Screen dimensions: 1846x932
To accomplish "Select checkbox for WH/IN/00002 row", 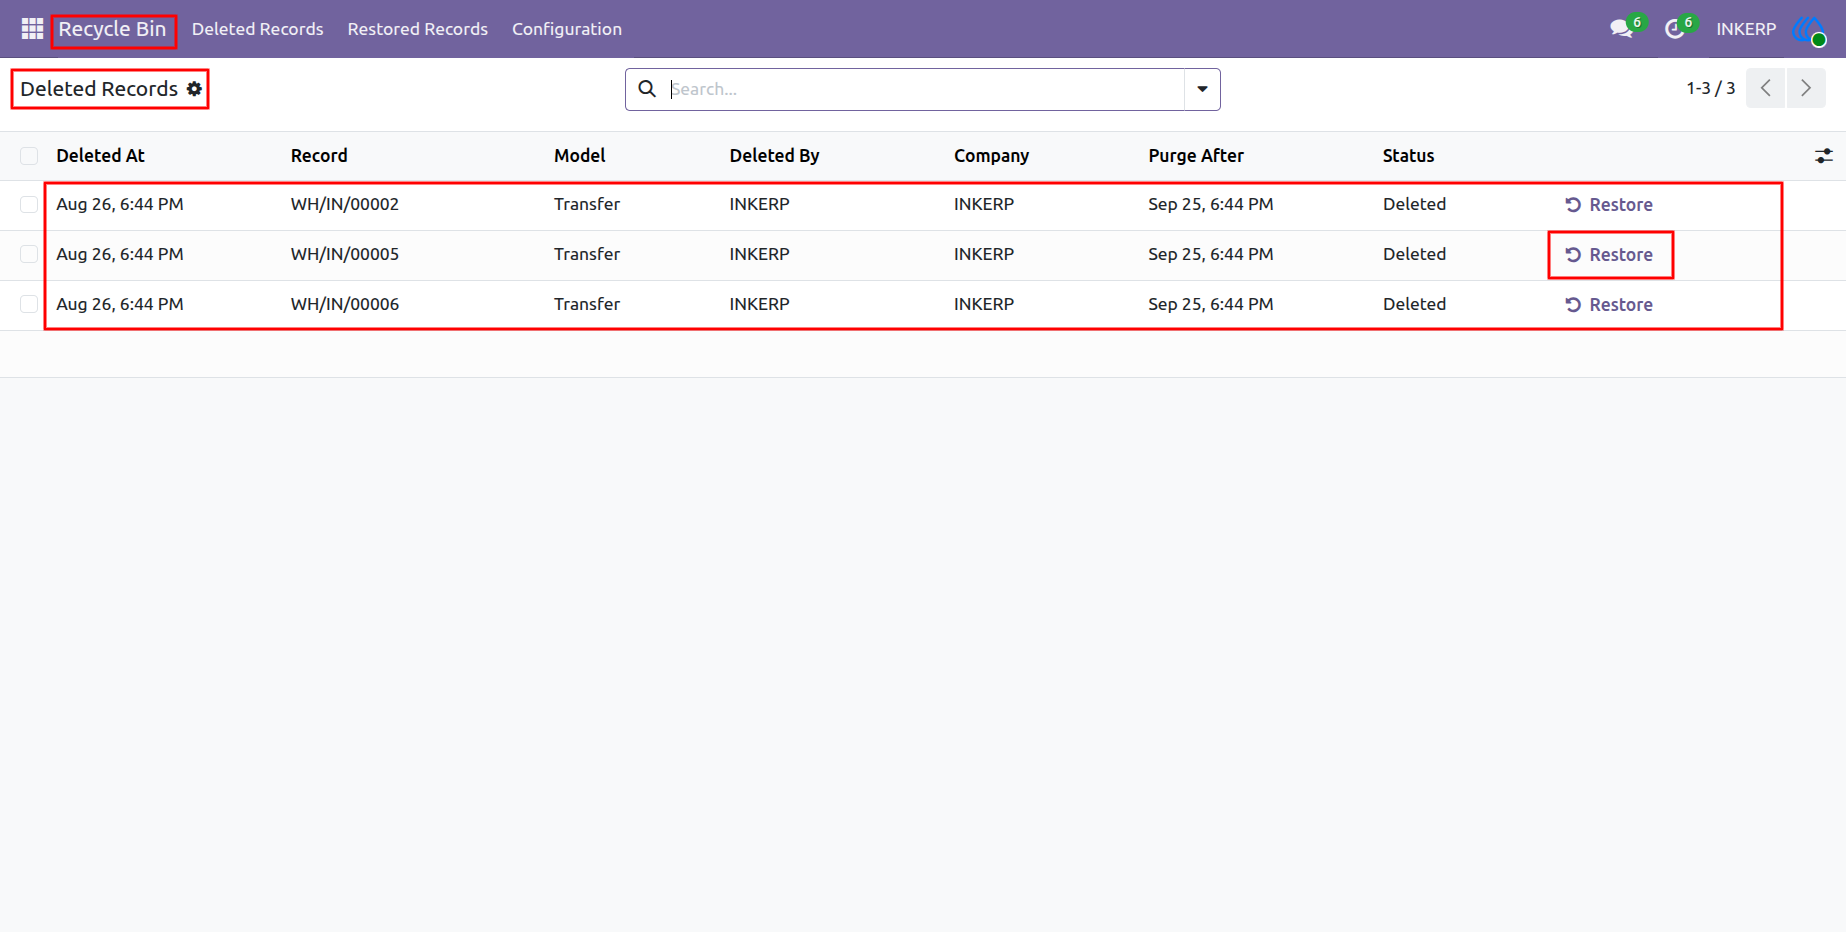I will click(x=29, y=205).
